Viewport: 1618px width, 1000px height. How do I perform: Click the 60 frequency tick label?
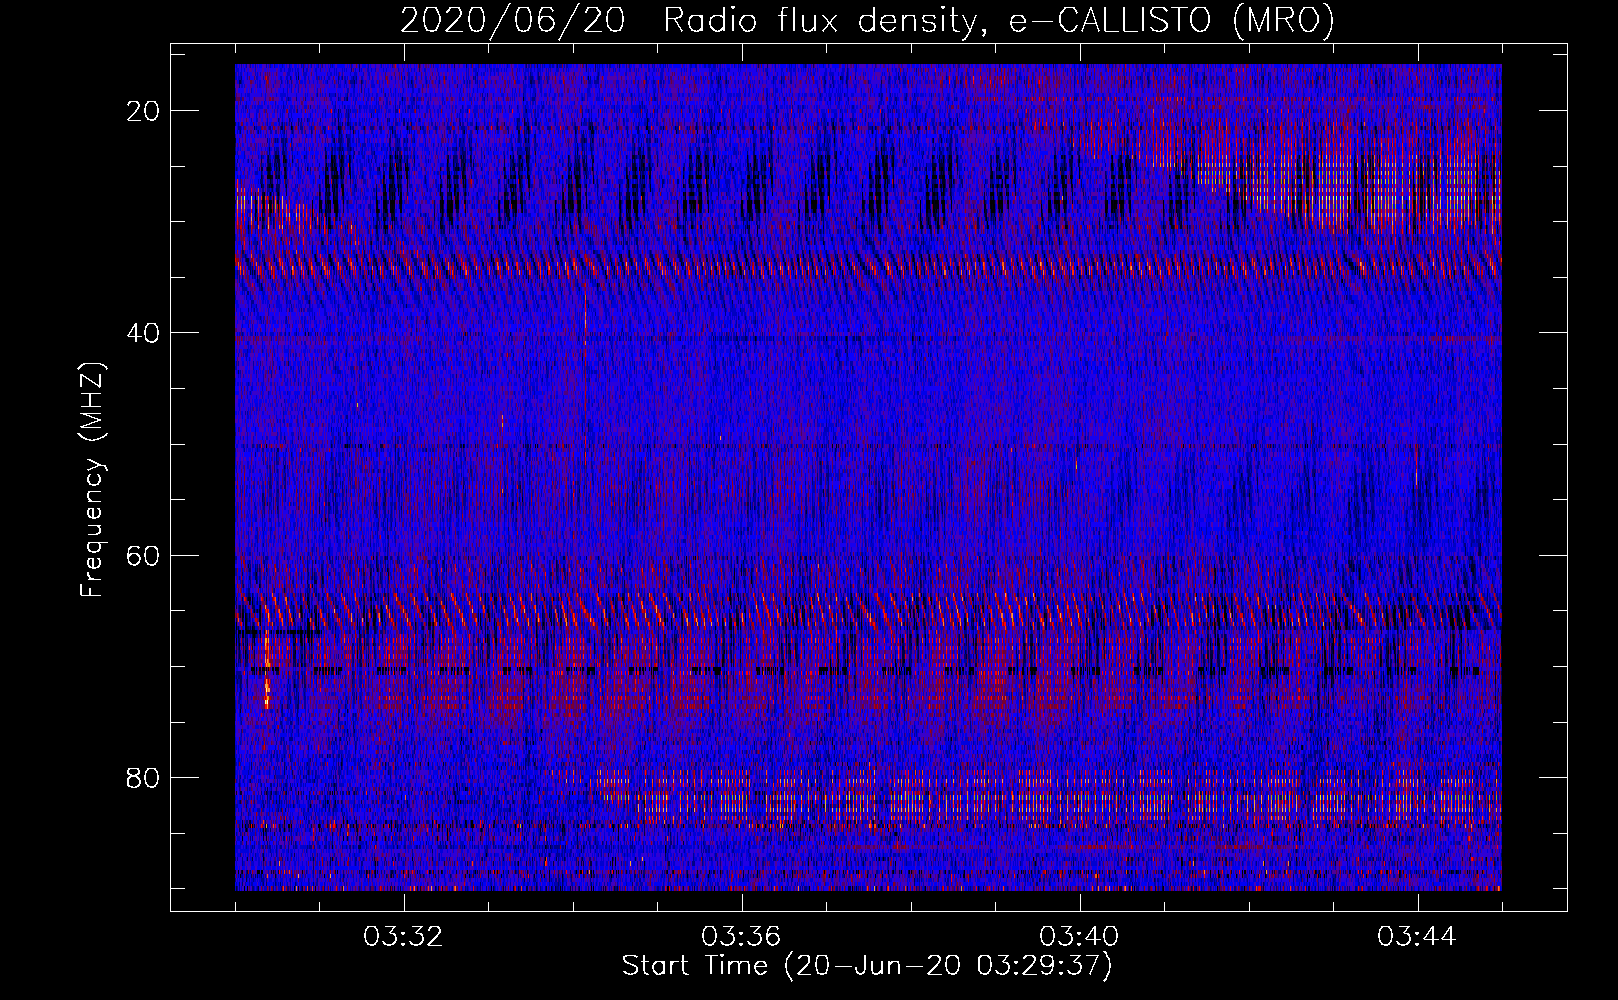point(144,555)
